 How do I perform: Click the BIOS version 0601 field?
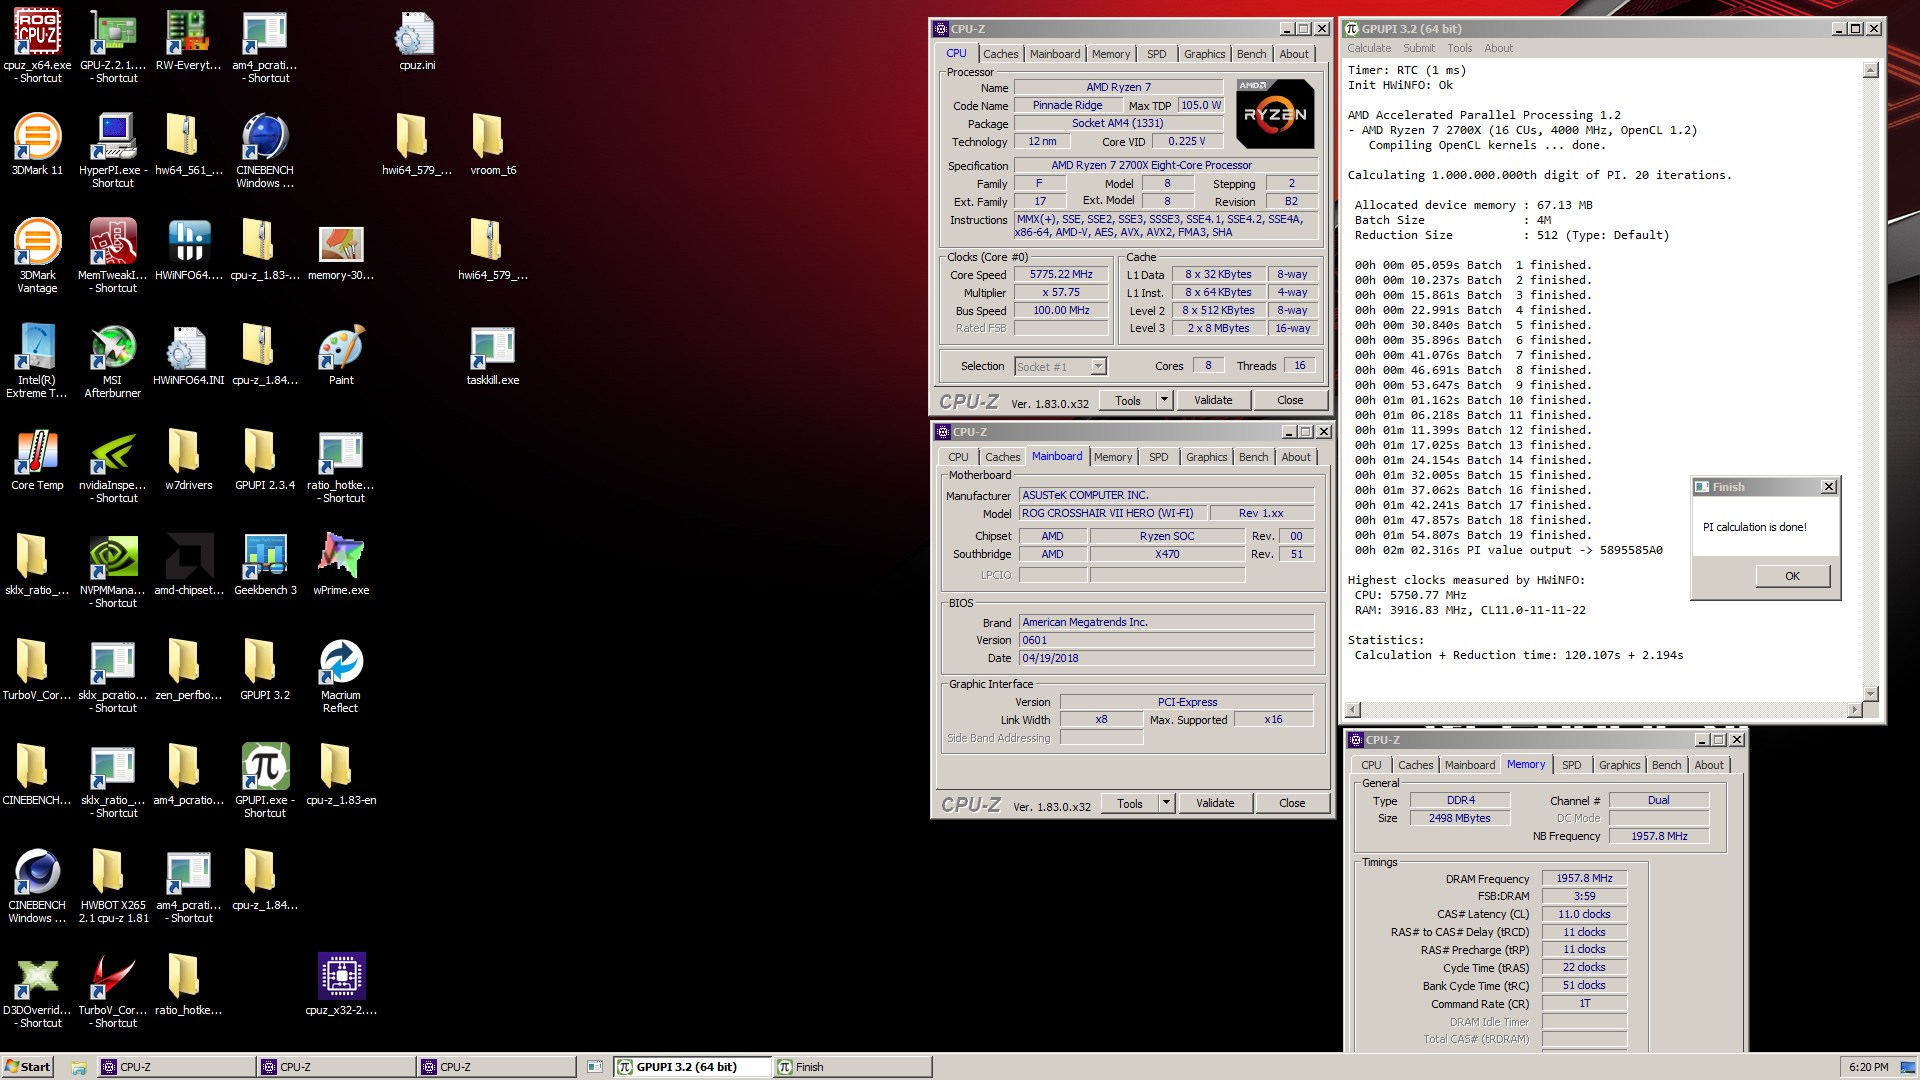(1166, 640)
